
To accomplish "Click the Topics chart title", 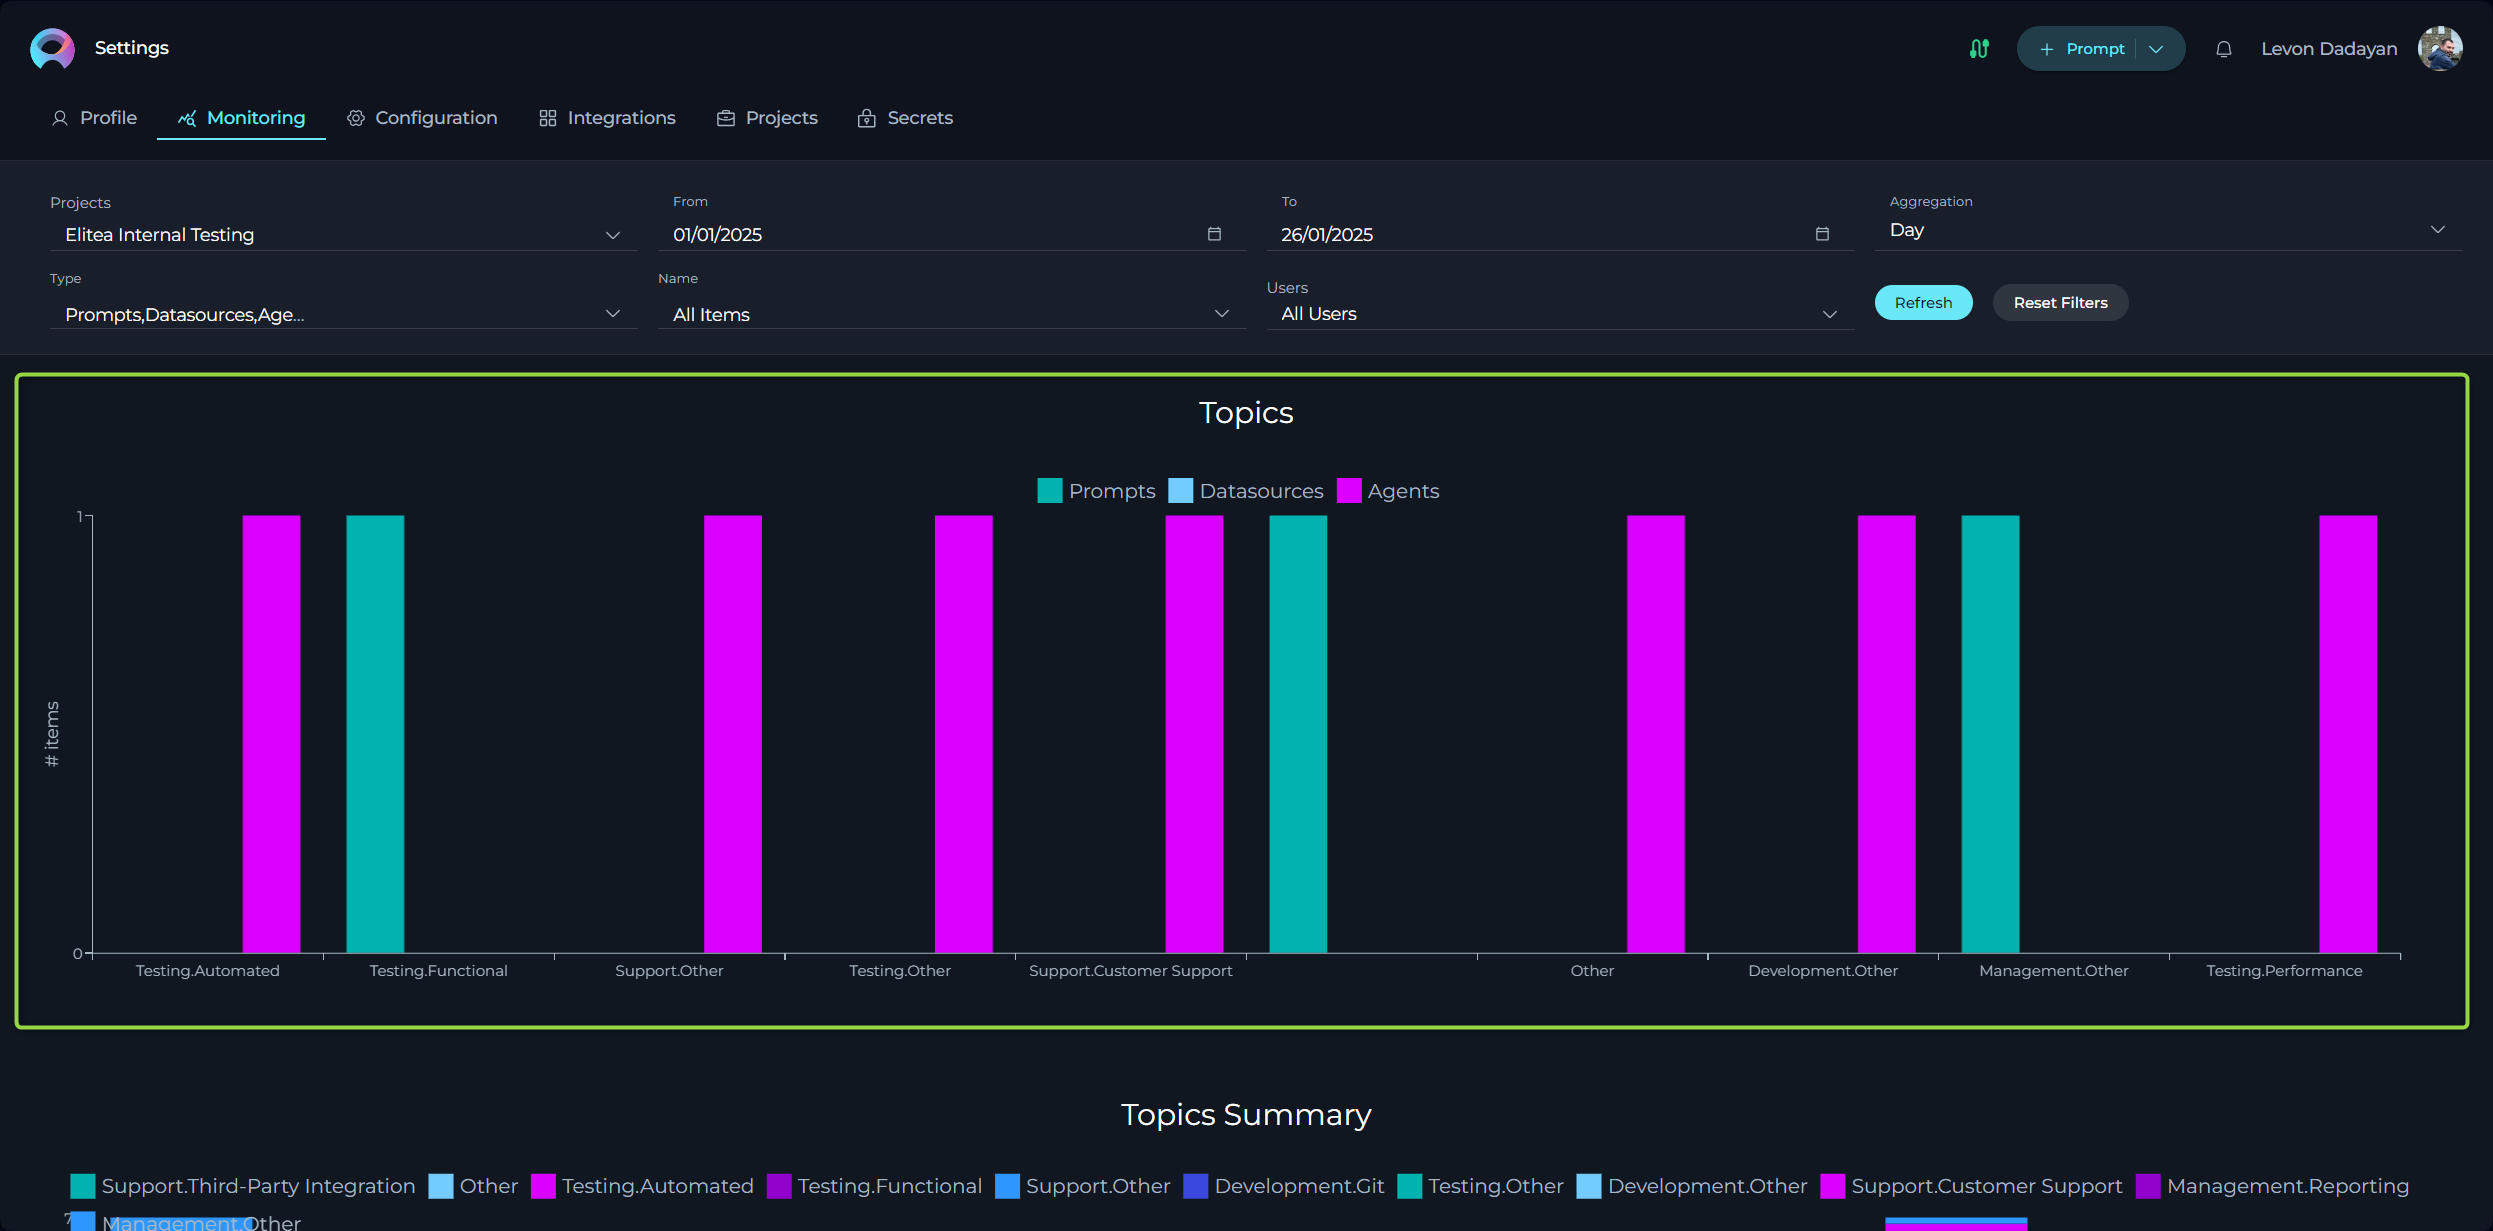I will [x=1246, y=413].
